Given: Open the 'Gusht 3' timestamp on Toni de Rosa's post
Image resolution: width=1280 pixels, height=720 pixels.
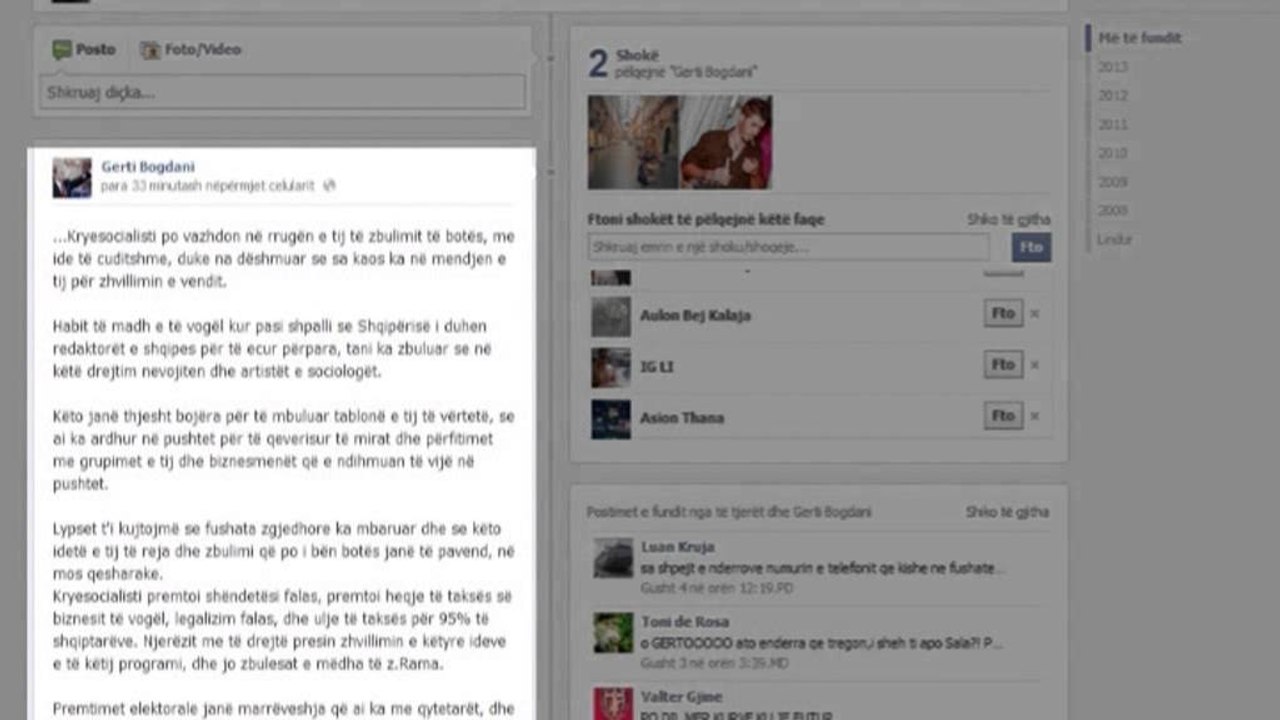Looking at the screenshot, I should coord(717,662).
